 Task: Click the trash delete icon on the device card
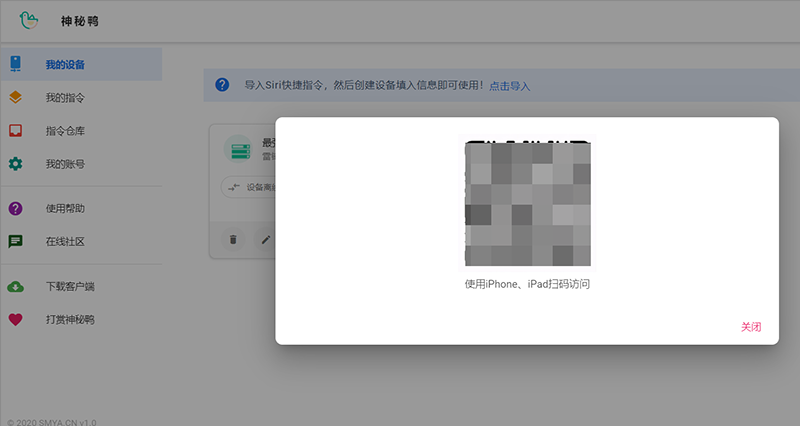click(x=233, y=239)
